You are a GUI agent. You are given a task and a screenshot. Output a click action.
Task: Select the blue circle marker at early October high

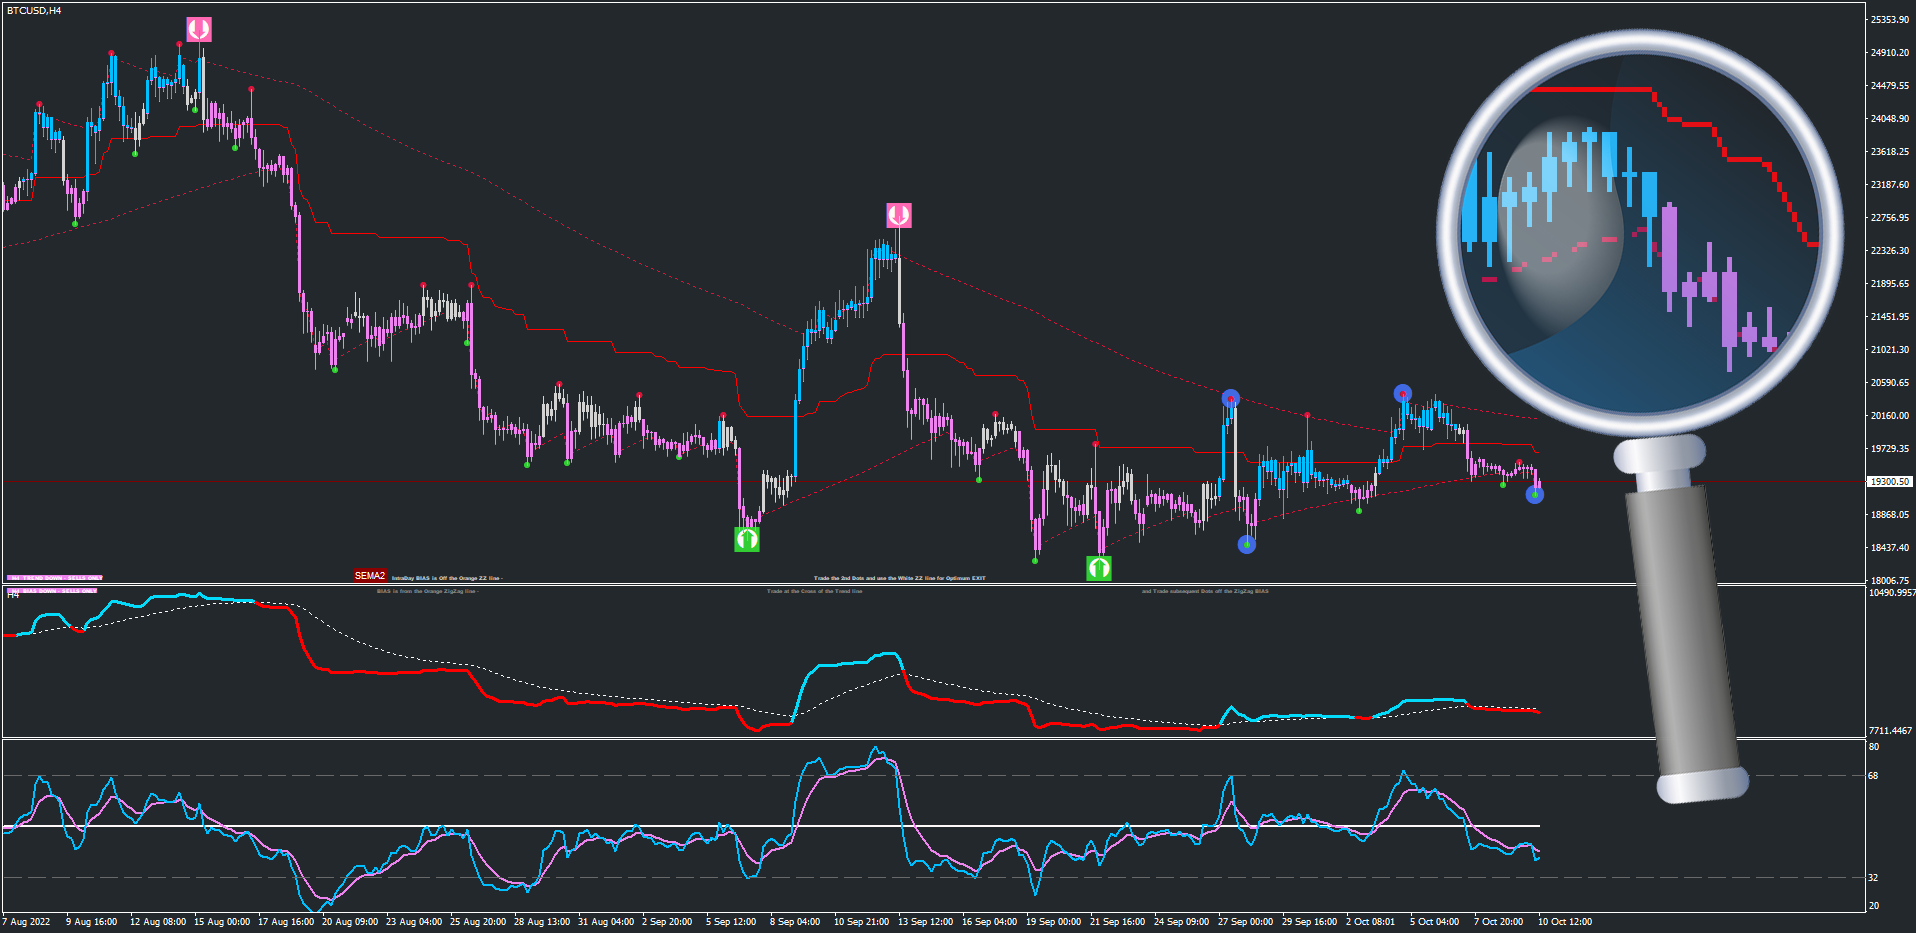coord(1403,393)
